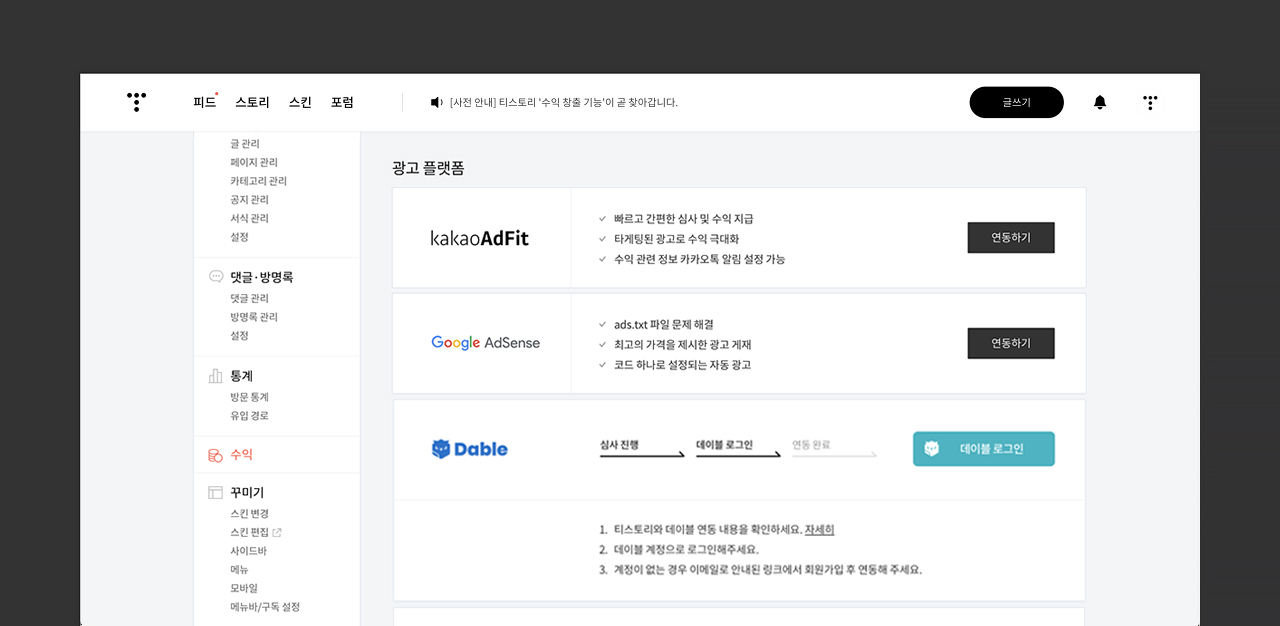Open 사이드바 settings
The image size is (1280, 626).
248,551
